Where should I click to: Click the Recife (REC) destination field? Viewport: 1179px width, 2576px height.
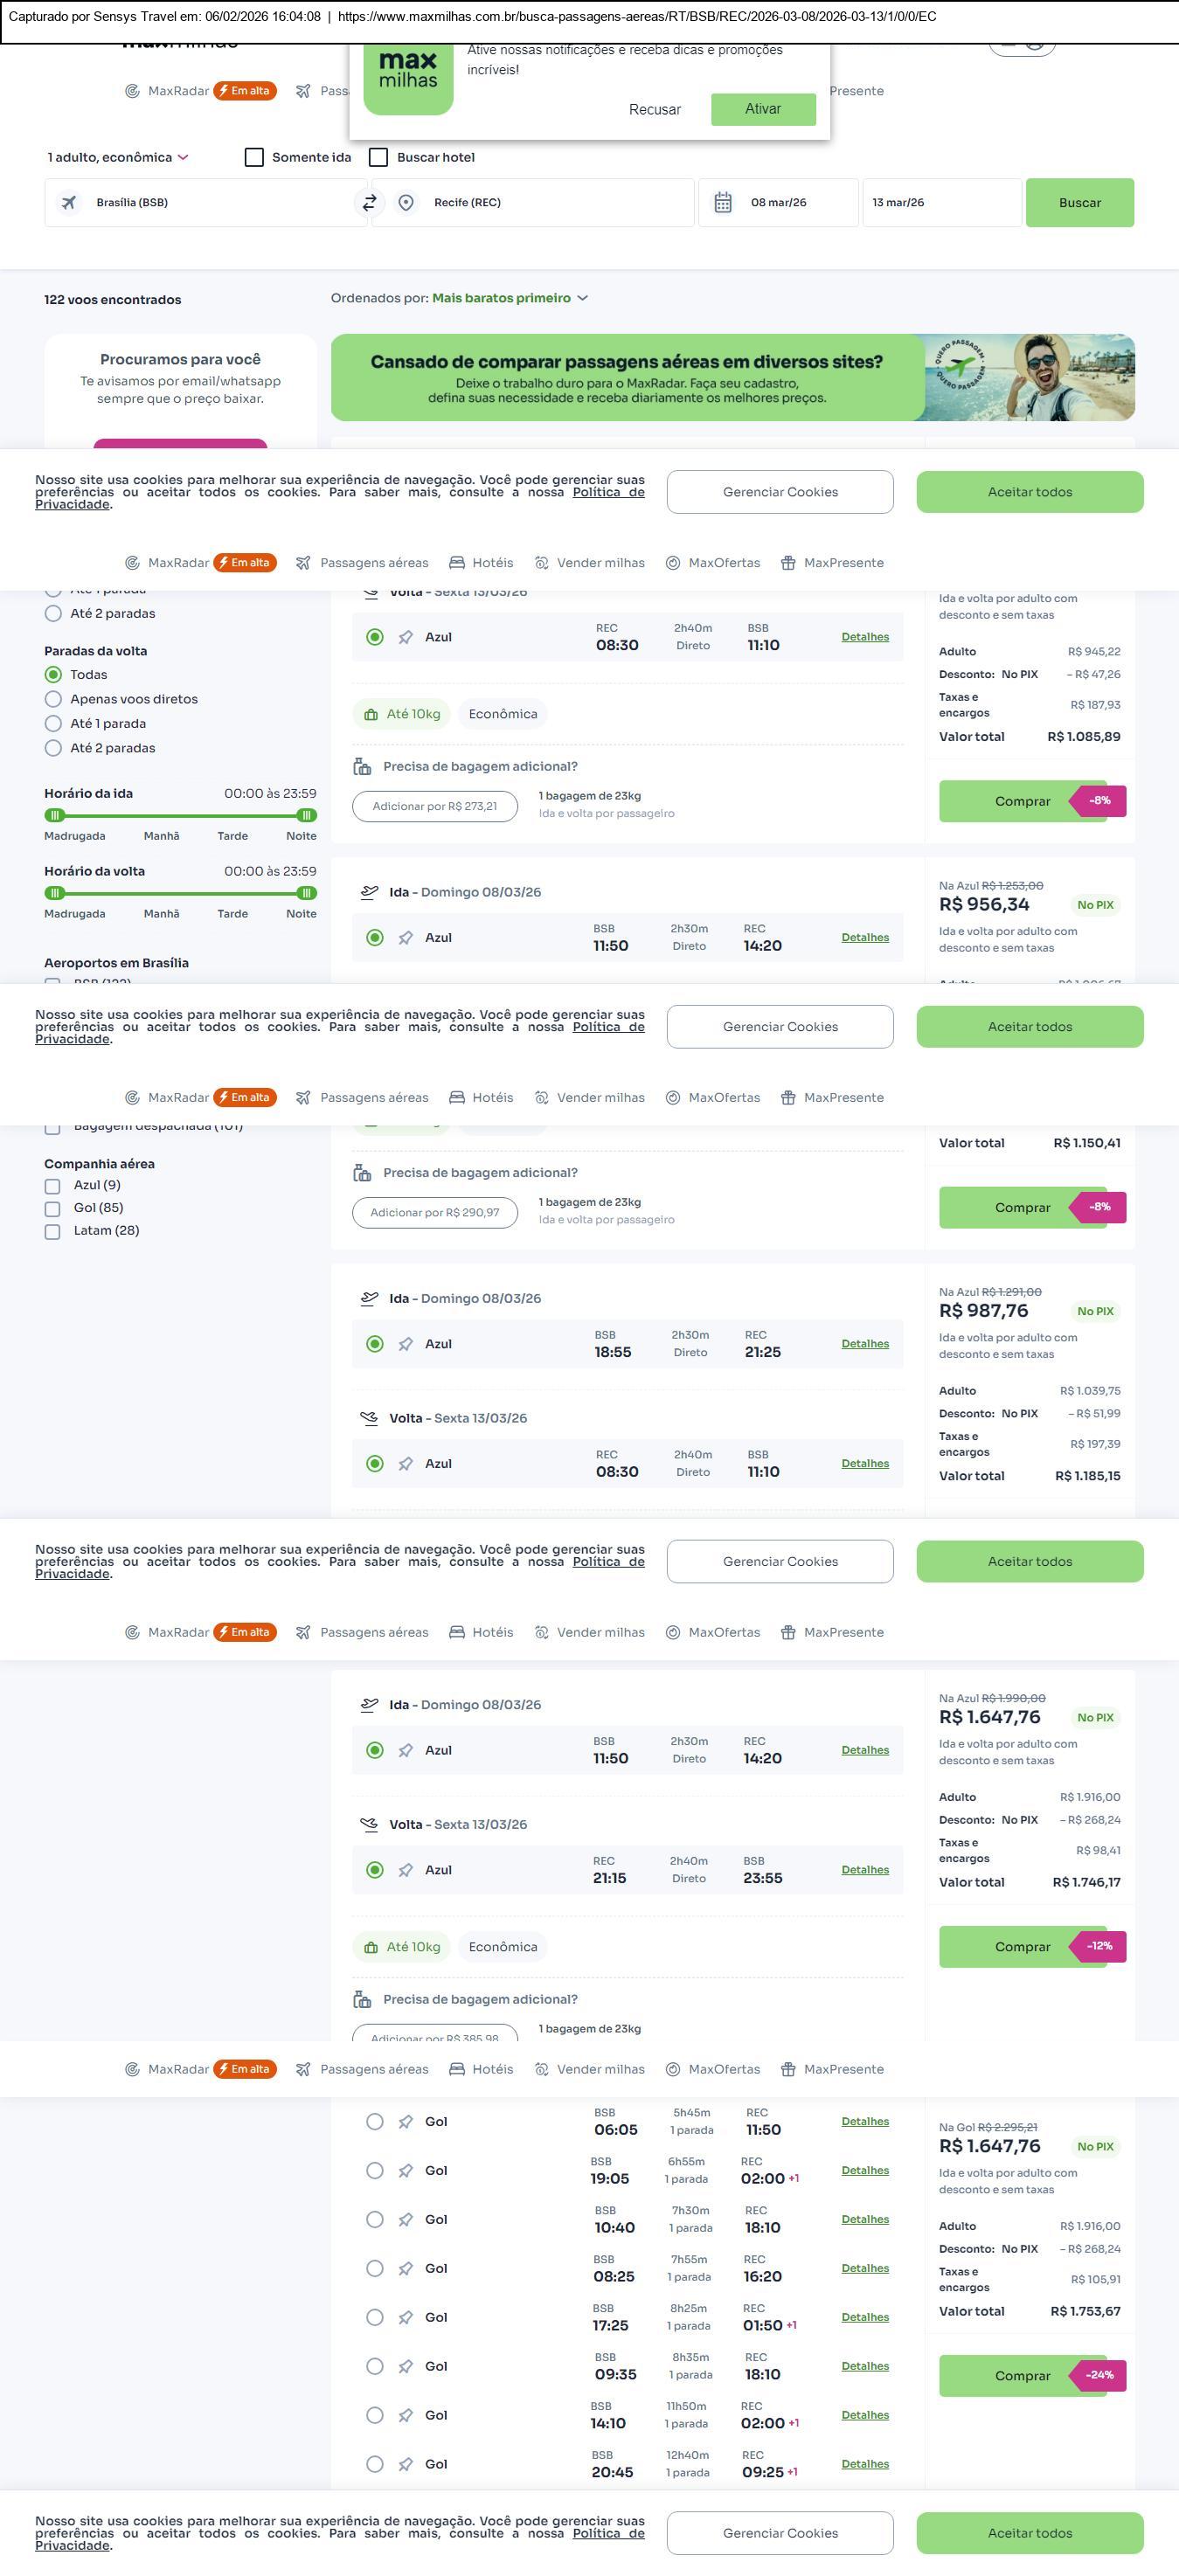[x=540, y=203]
